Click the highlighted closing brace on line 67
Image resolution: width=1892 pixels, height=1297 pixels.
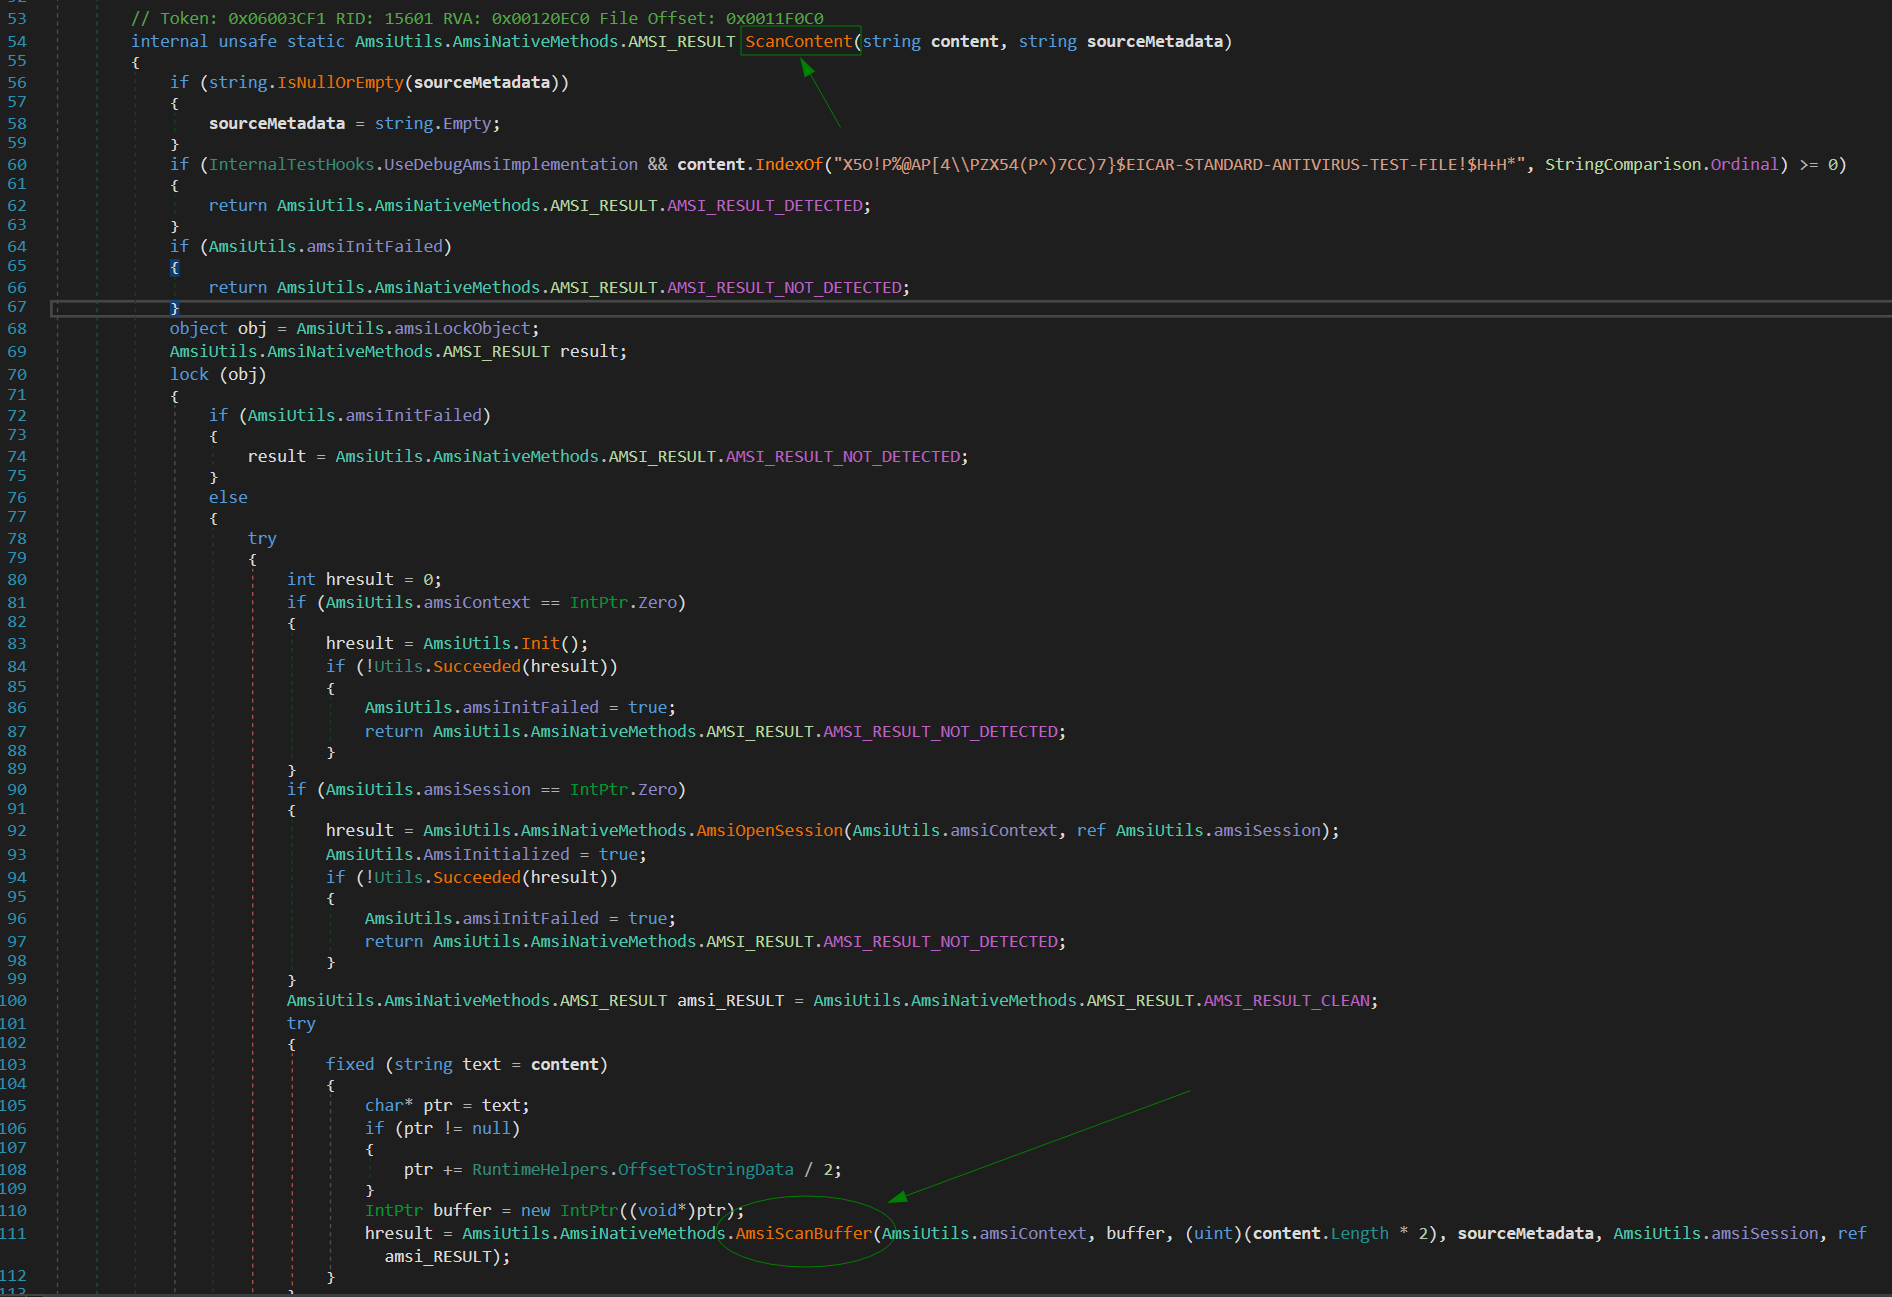(x=174, y=308)
